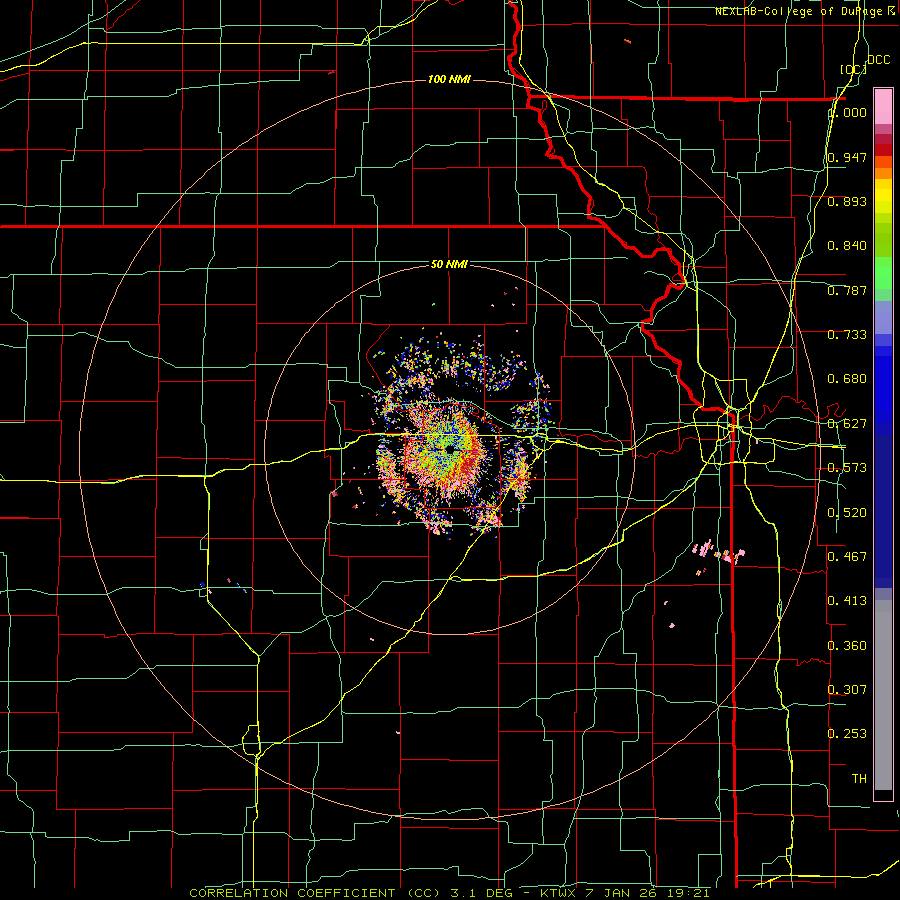Viewport: 900px width, 900px height.
Task: Click the "50 NMI" range ring label
Action: (449, 264)
